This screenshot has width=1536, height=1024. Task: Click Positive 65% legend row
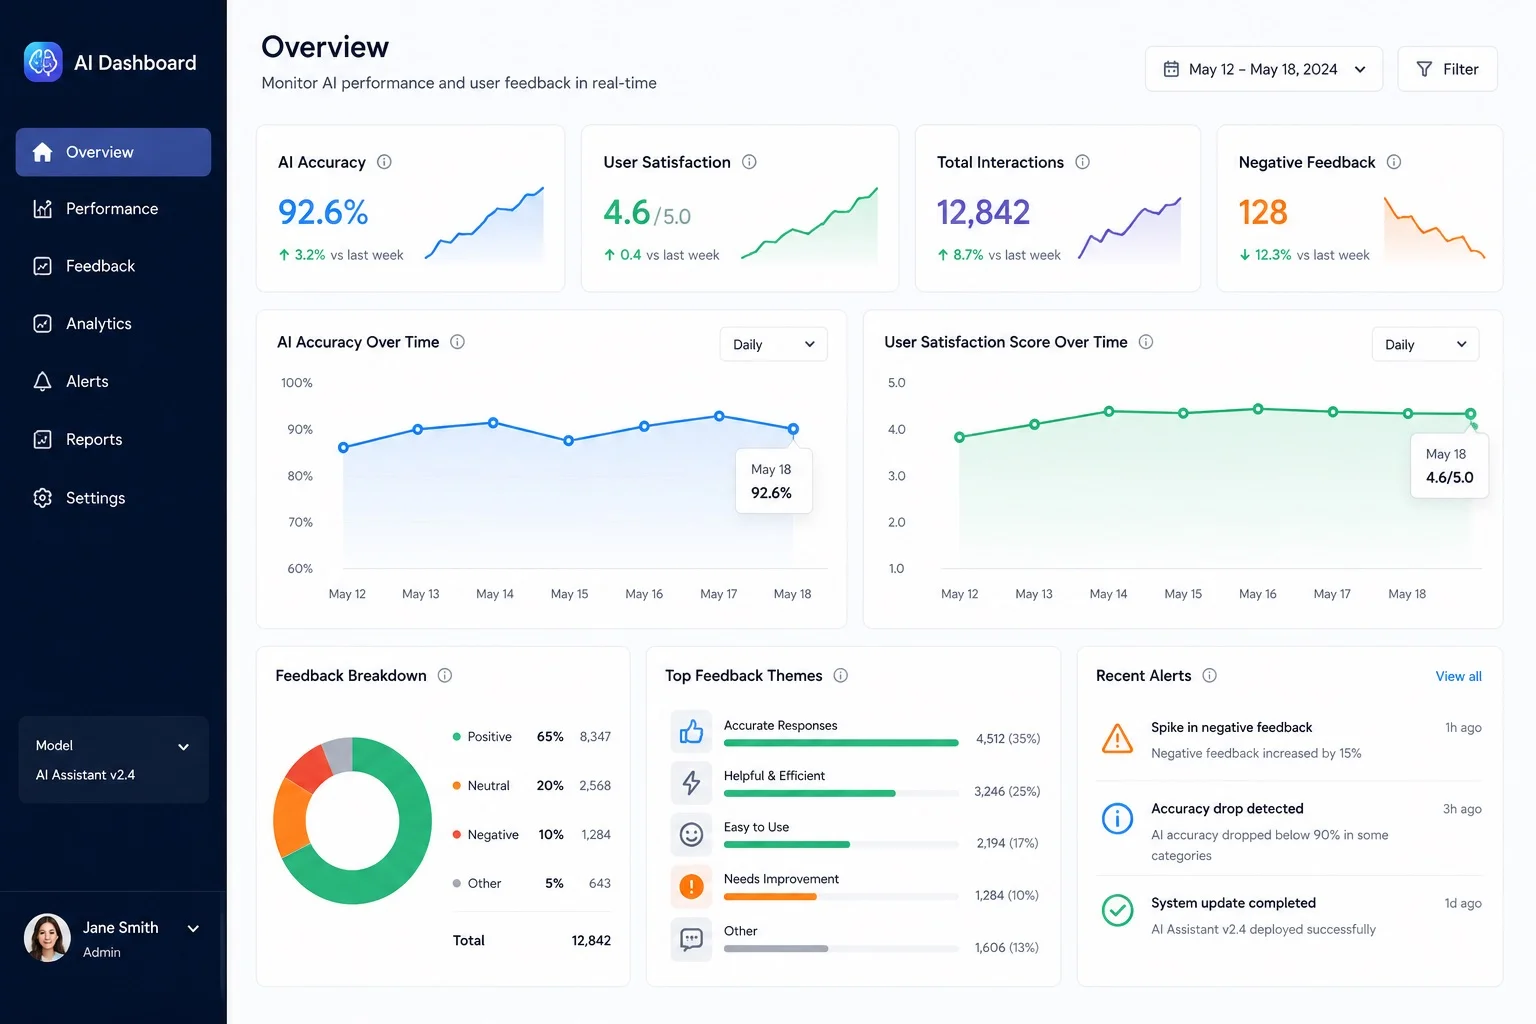[532, 737]
